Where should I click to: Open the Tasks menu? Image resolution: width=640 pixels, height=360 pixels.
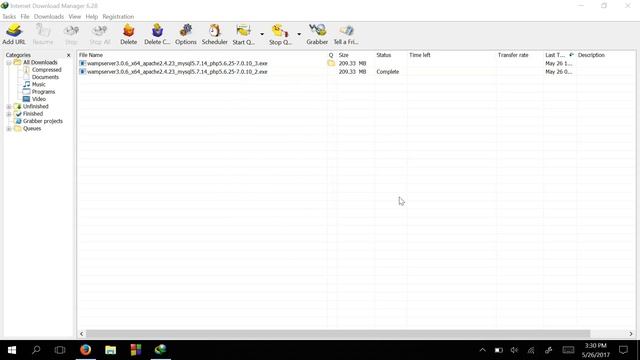point(9,17)
